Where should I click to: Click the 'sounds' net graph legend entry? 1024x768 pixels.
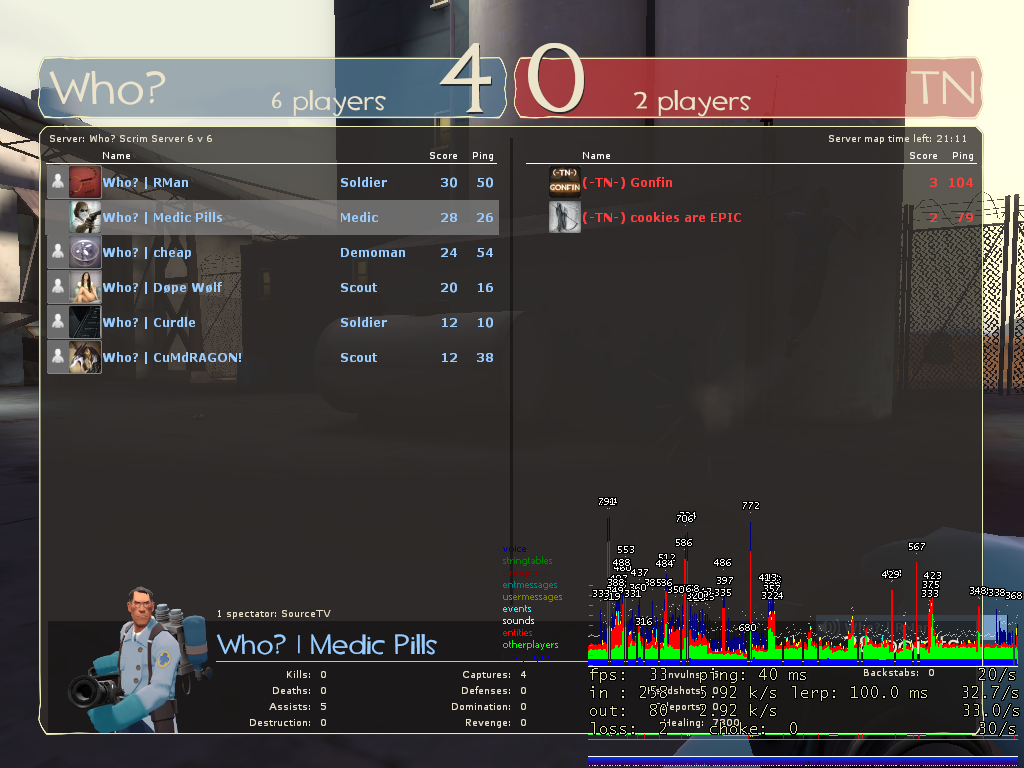pos(519,621)
